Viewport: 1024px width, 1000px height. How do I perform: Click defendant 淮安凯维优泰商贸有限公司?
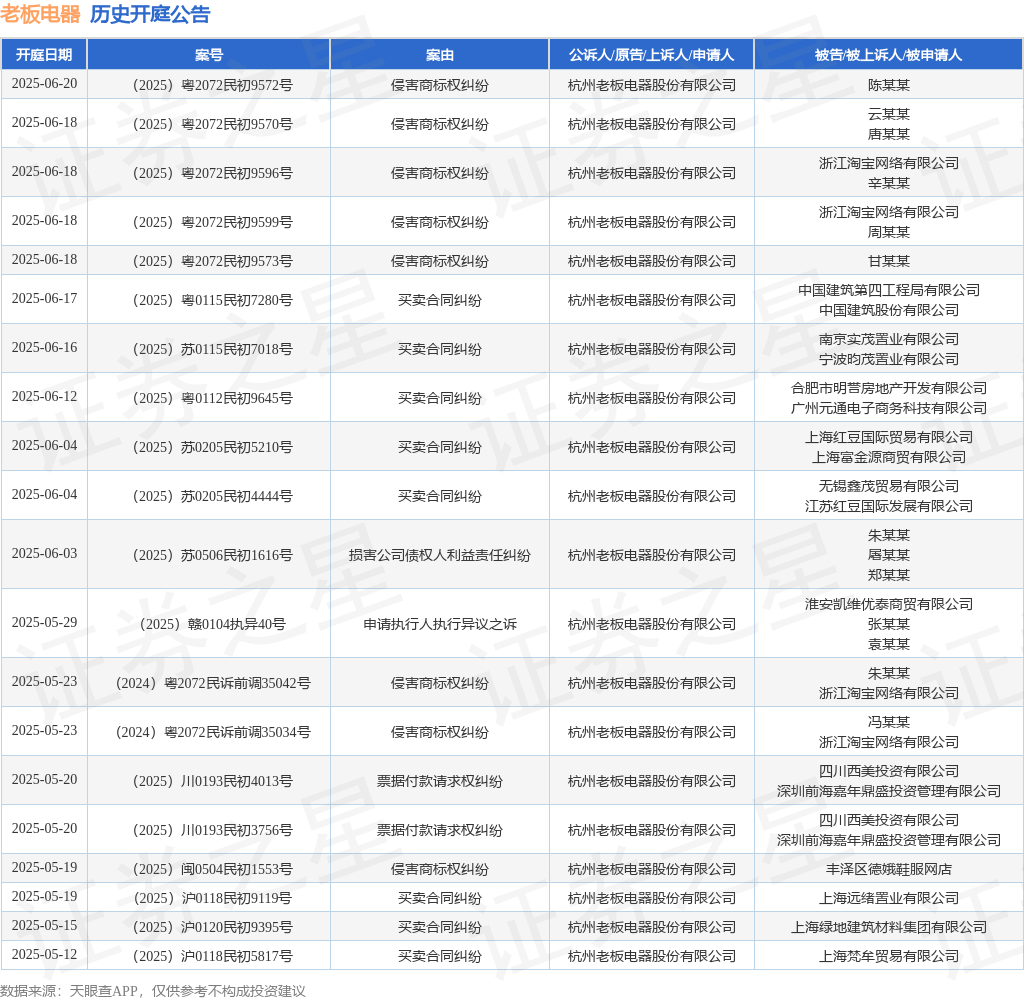click(x=889, y=604)
